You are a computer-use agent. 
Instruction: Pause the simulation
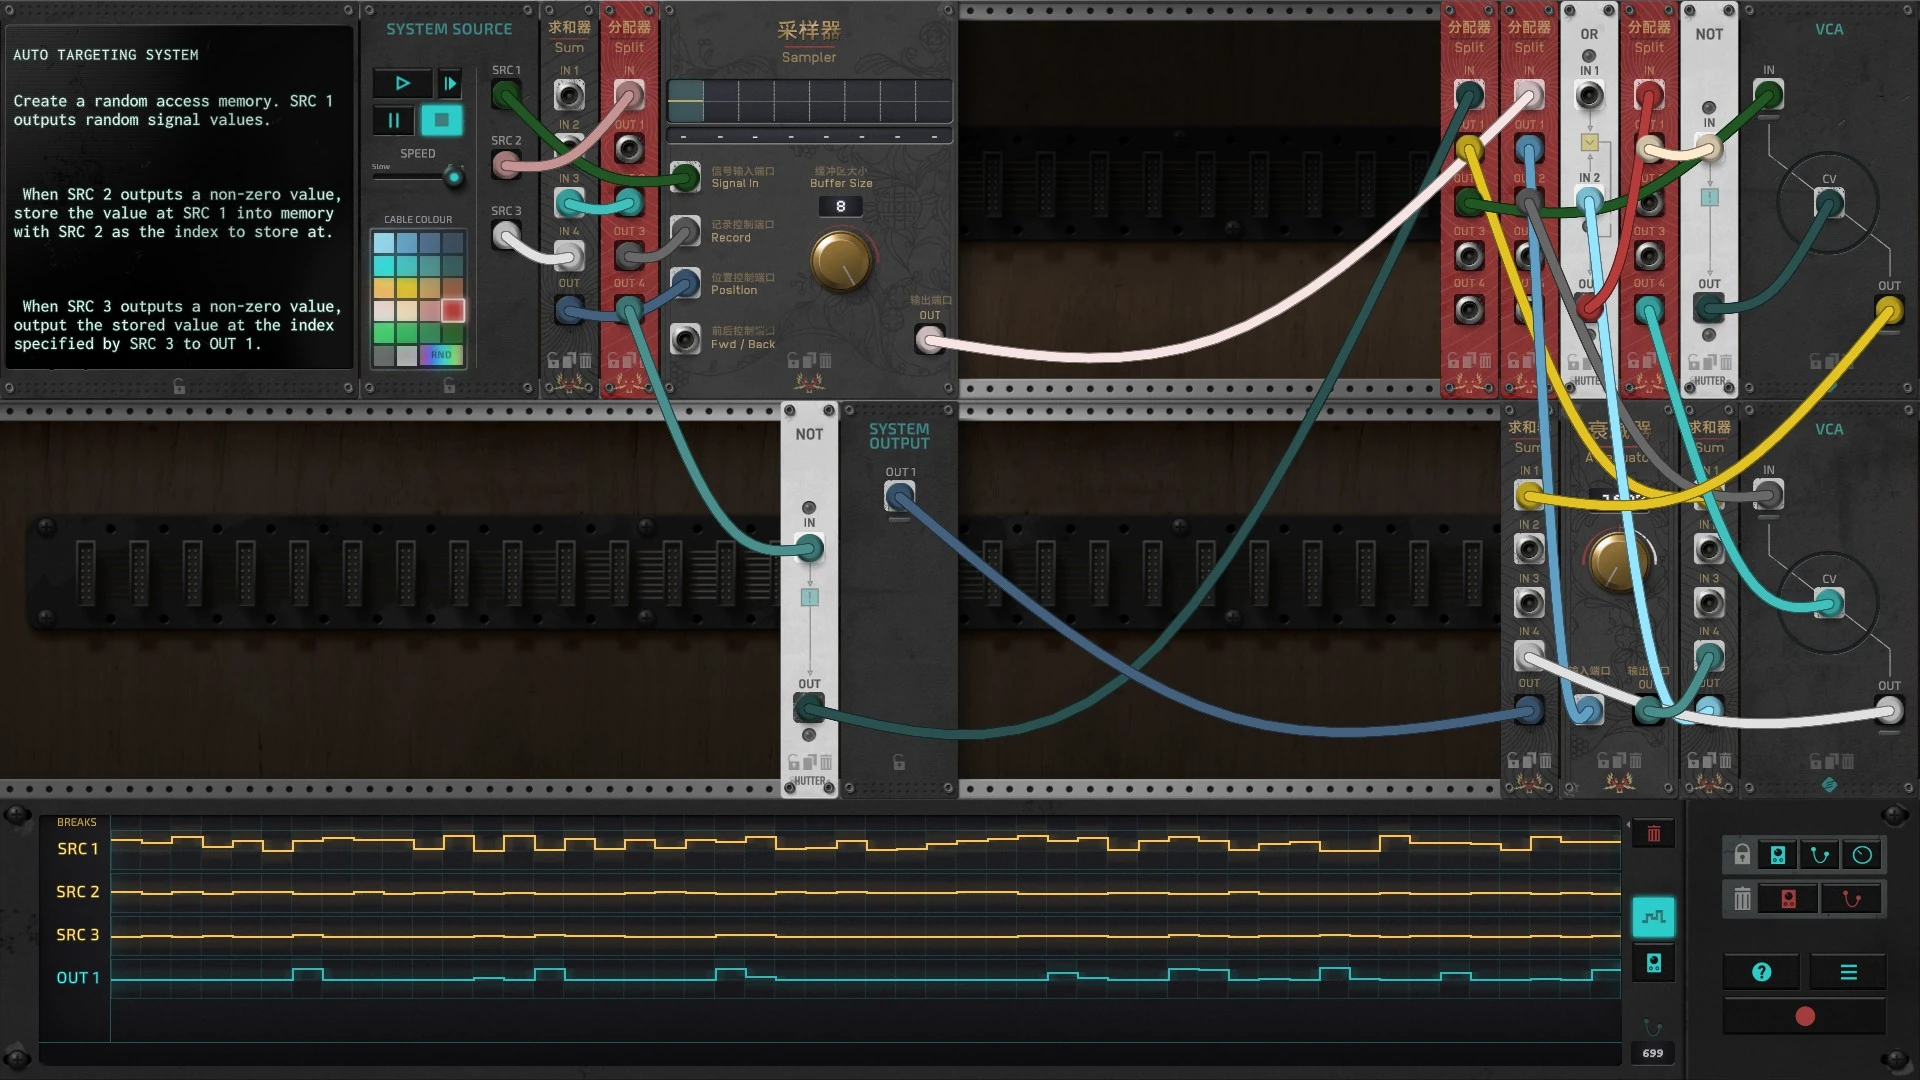point(393,121)
